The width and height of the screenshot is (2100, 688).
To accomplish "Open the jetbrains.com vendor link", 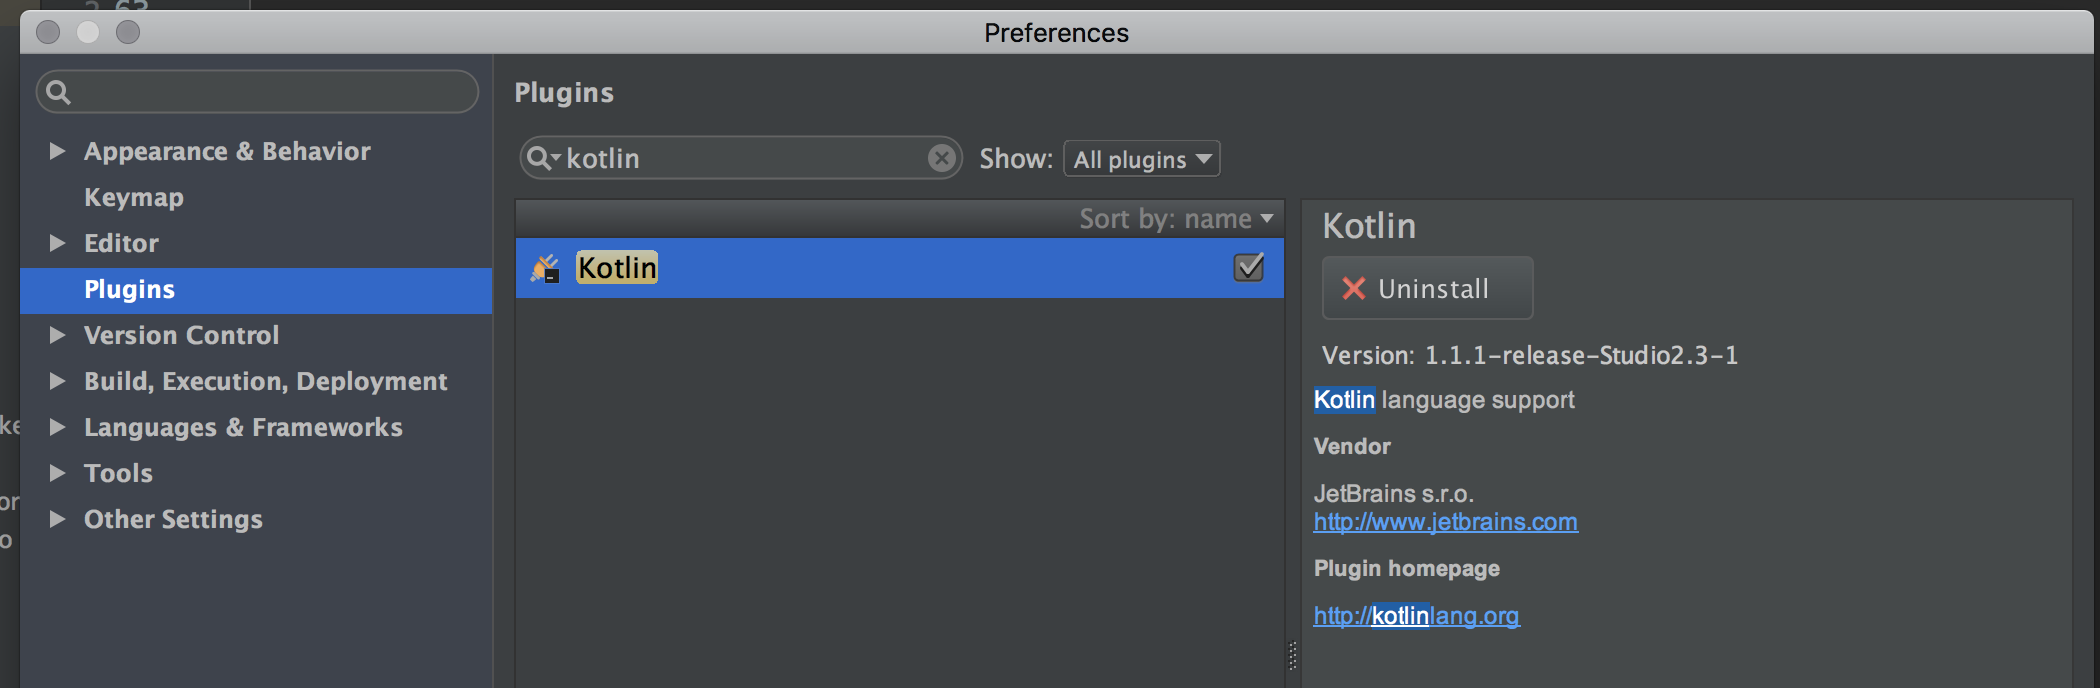I will coord(1445,522).
